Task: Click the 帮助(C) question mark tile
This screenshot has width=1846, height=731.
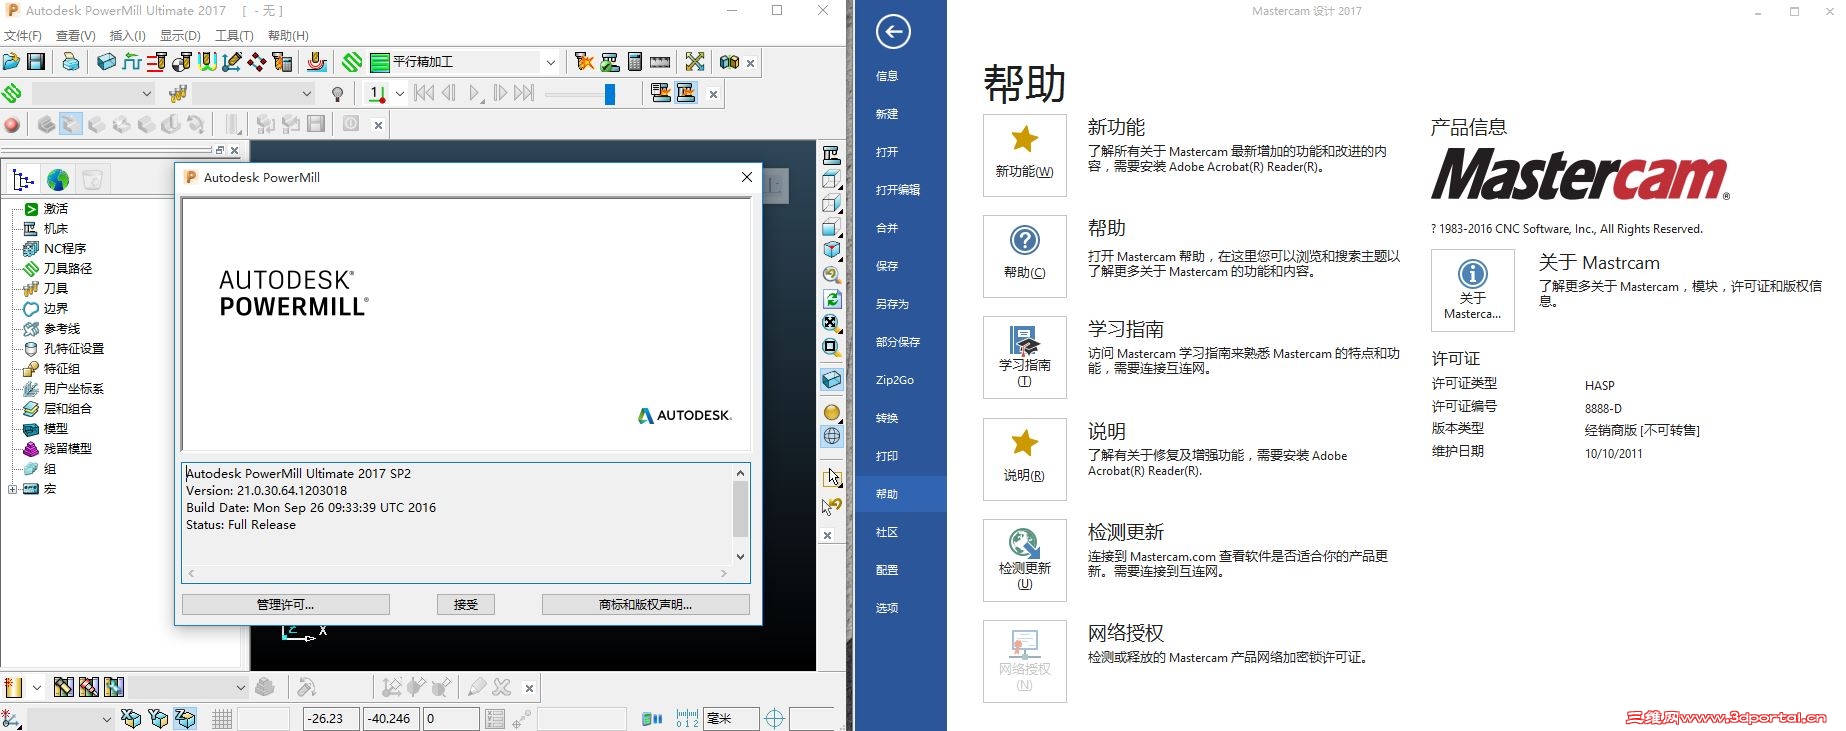Action: pos(1024,256)
